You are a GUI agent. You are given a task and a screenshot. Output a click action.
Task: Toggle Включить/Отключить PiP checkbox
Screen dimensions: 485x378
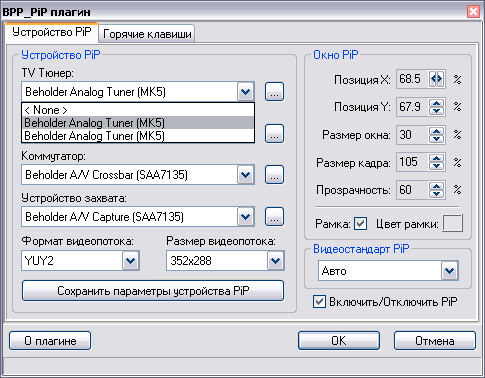319,302
